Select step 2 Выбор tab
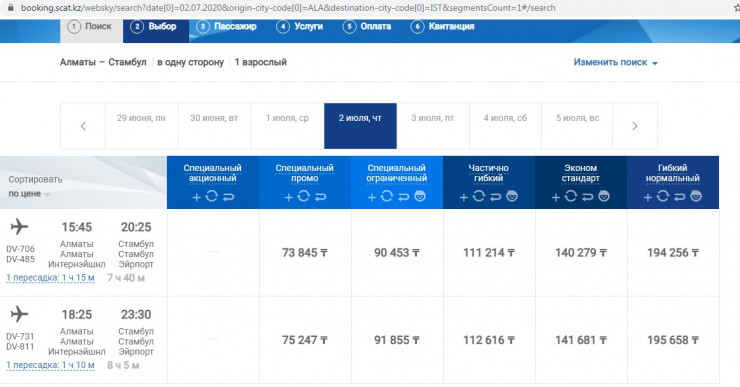 (x=156, y=30)
